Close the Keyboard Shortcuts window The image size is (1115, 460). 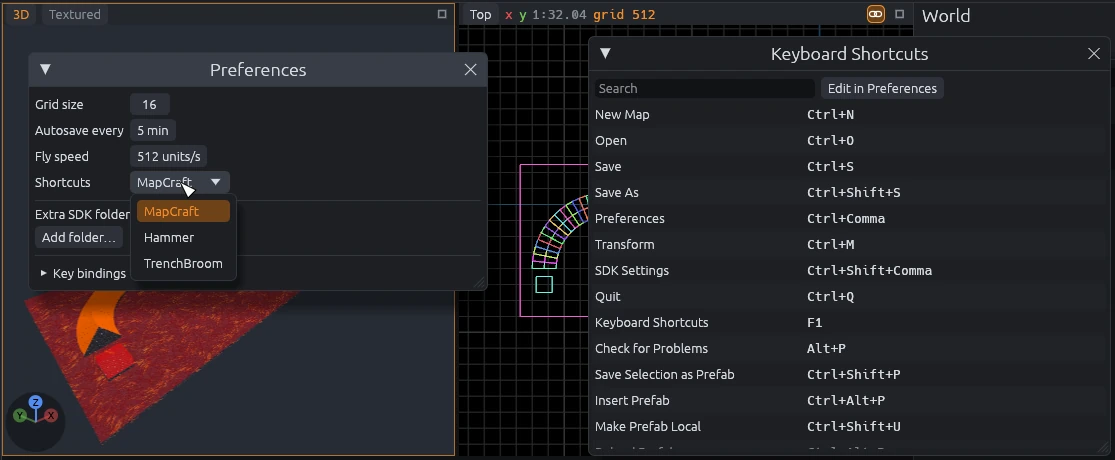[1094, 54]
